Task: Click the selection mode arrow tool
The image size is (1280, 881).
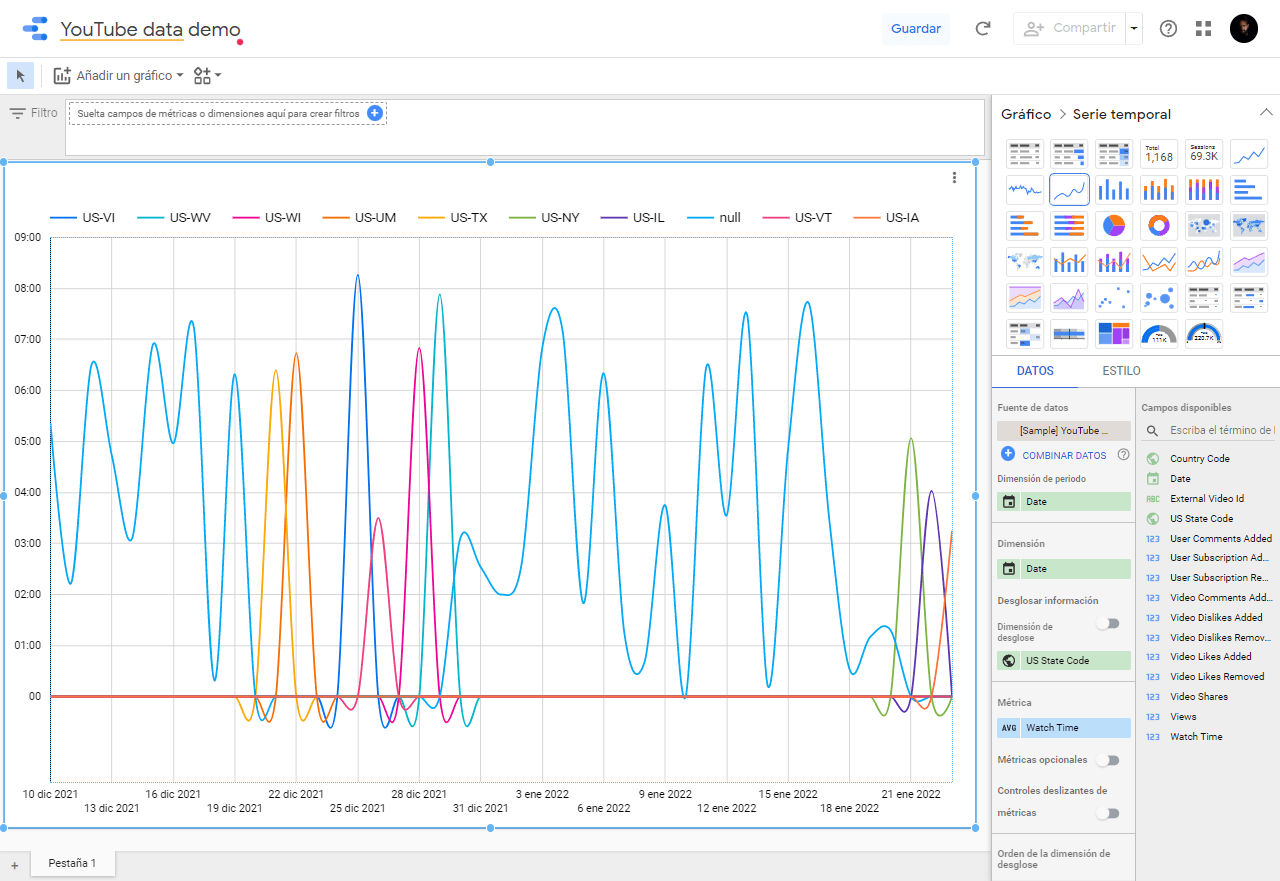Action: tap(20, 75)
